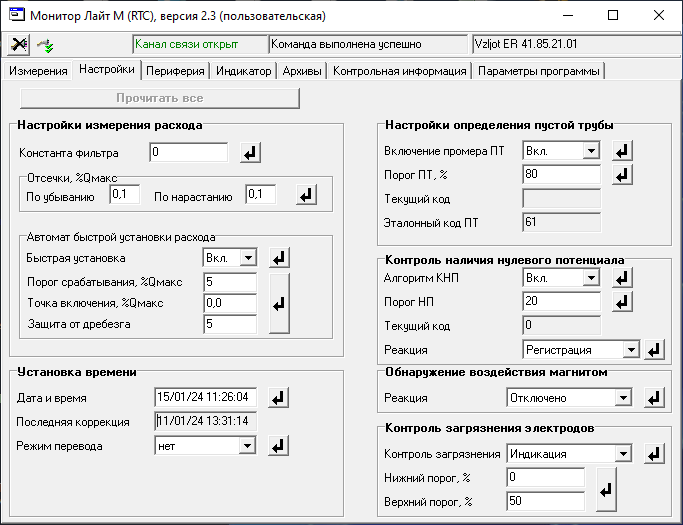Click the Прочитать все button
Image resolution: width=683 pixels, height=525 pixels.
(160, 98)
